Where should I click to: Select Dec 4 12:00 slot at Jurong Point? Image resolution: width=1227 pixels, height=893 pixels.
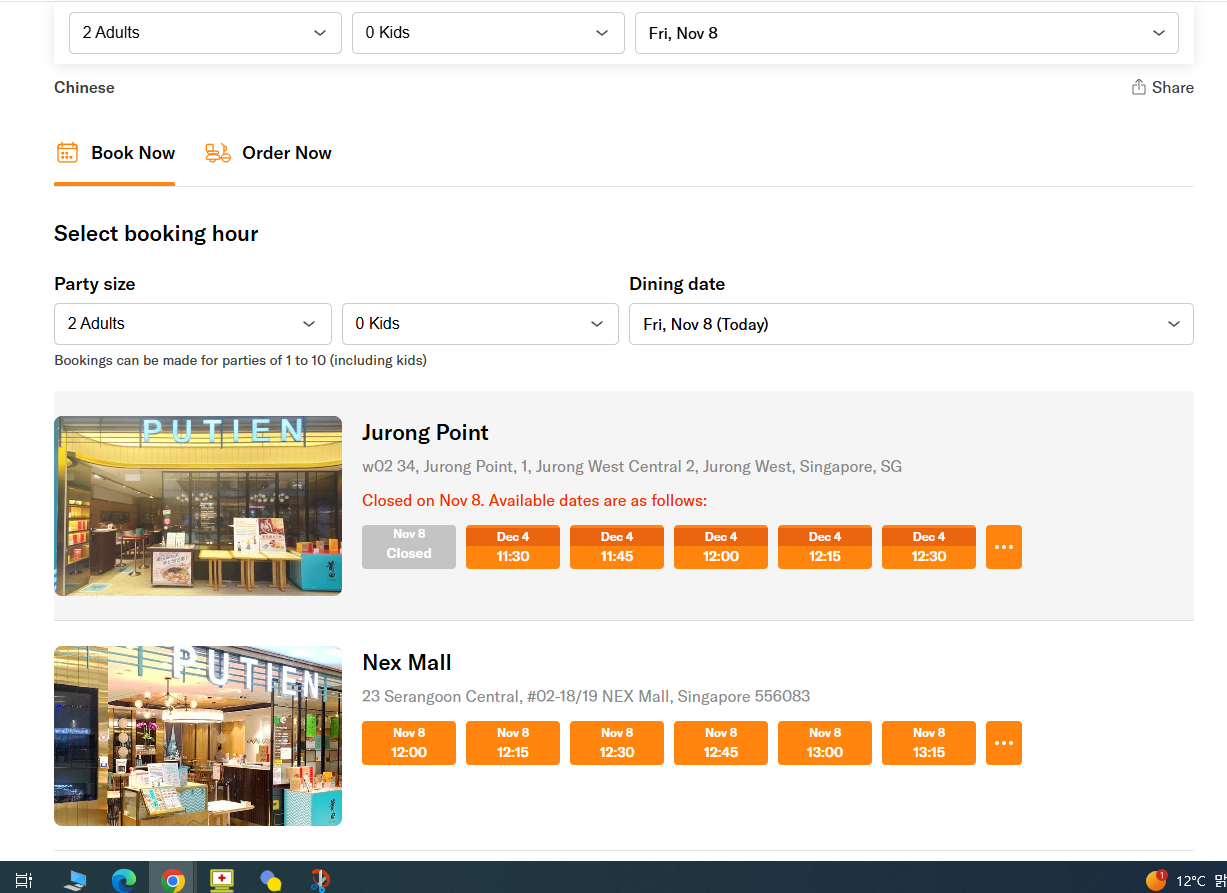pos(721,547)
